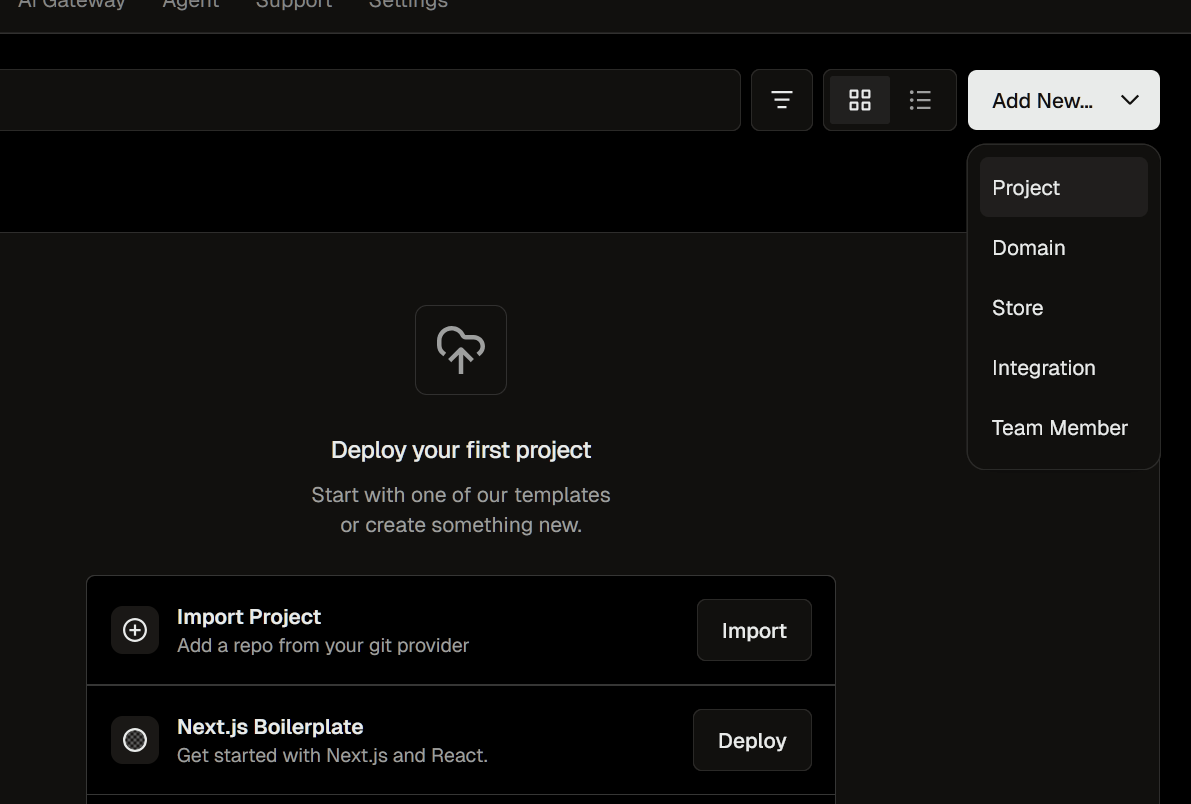Click the Next.js Boilerplate template icon
This screenshot has height=804, width=1191.
135,740
